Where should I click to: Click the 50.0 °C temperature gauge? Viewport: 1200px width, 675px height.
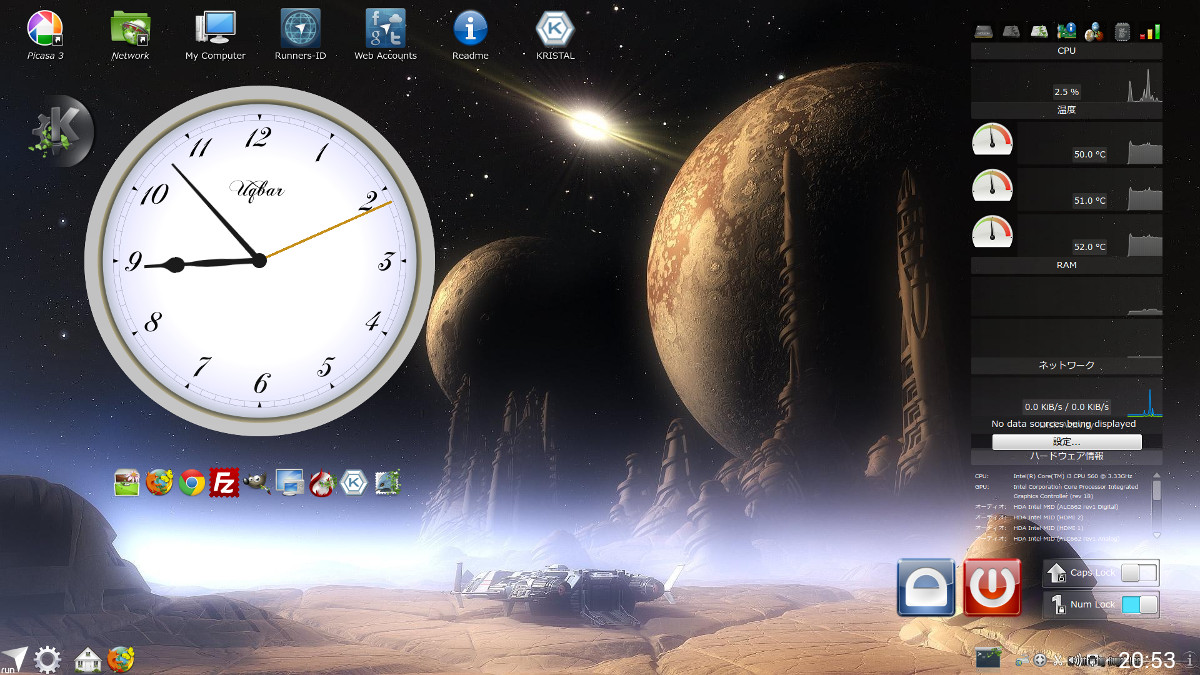(x=993, y=140)
